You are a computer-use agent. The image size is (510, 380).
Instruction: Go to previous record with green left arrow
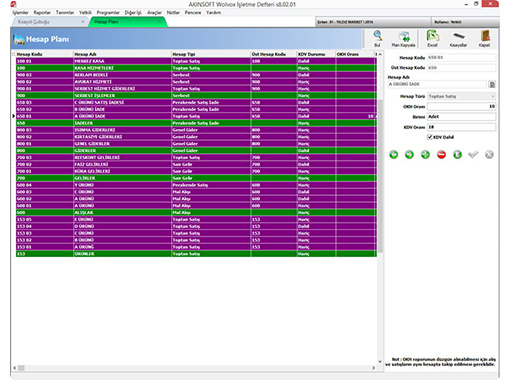click(394, 155)
